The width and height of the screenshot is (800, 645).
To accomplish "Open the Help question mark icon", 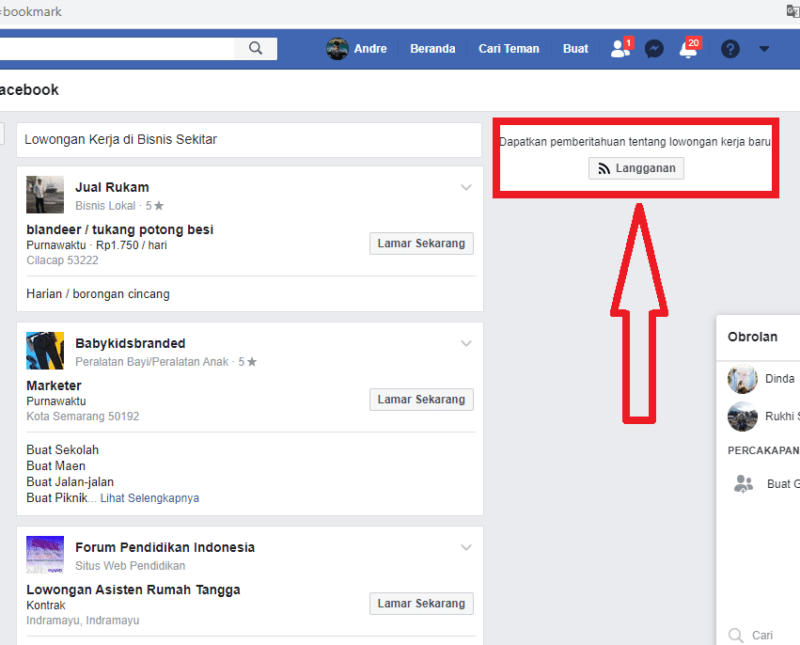I will tap(730, 49).
